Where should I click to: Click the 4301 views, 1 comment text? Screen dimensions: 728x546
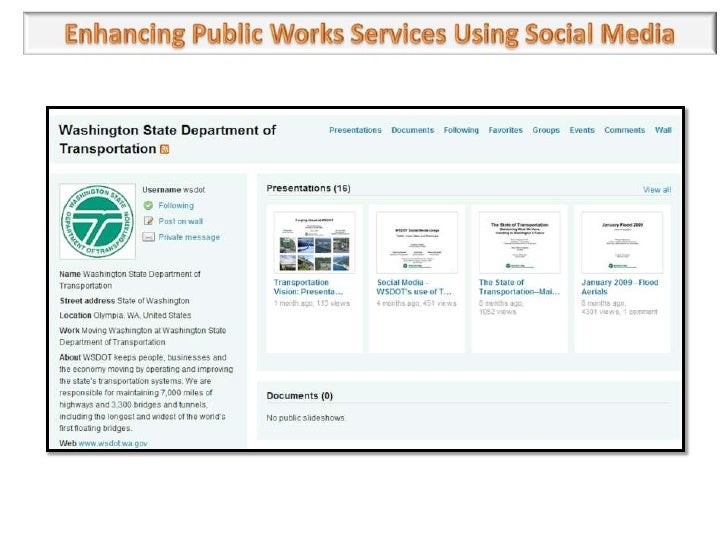(x=619, y=312)
